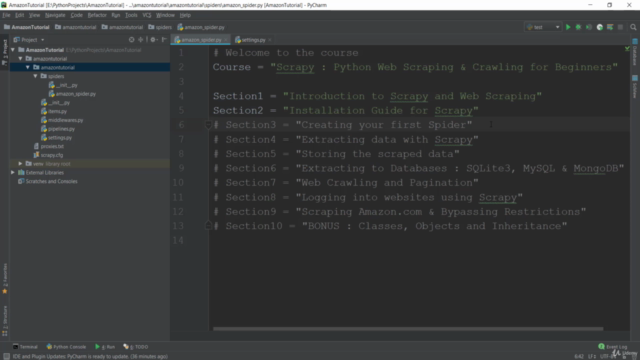Viewport: 640px width, 360px height.
Task: Click line number 14 in the gutter
Action: point(178,240)
